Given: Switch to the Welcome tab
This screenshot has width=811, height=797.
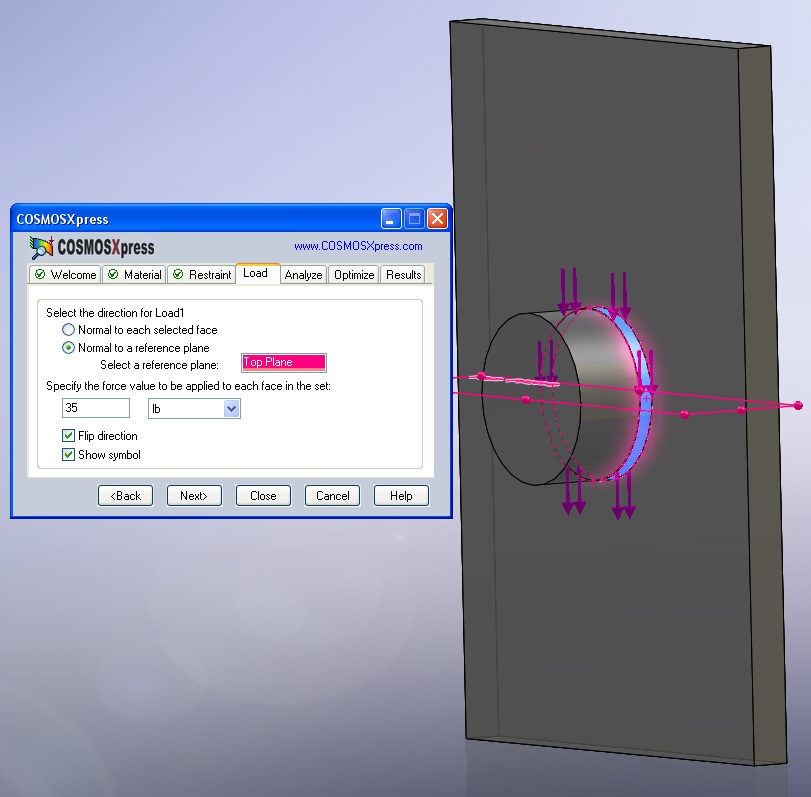Looking at the screenshot, I should (x=66, y=275).
